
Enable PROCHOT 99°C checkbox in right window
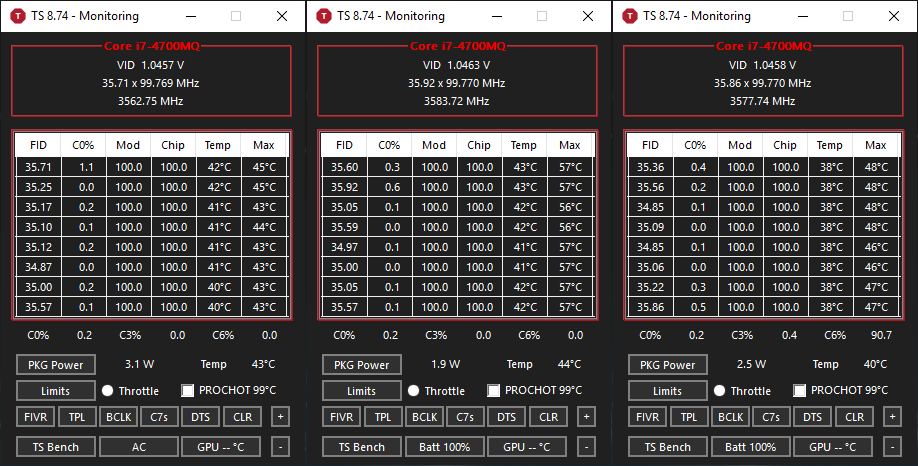[x=799, y=390]
